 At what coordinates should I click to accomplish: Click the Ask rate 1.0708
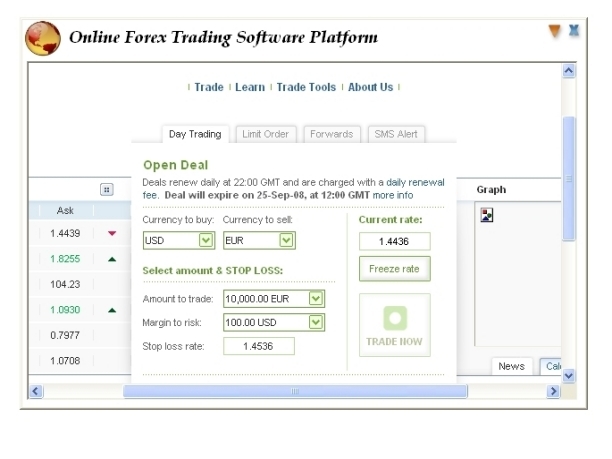pos(65,361)
